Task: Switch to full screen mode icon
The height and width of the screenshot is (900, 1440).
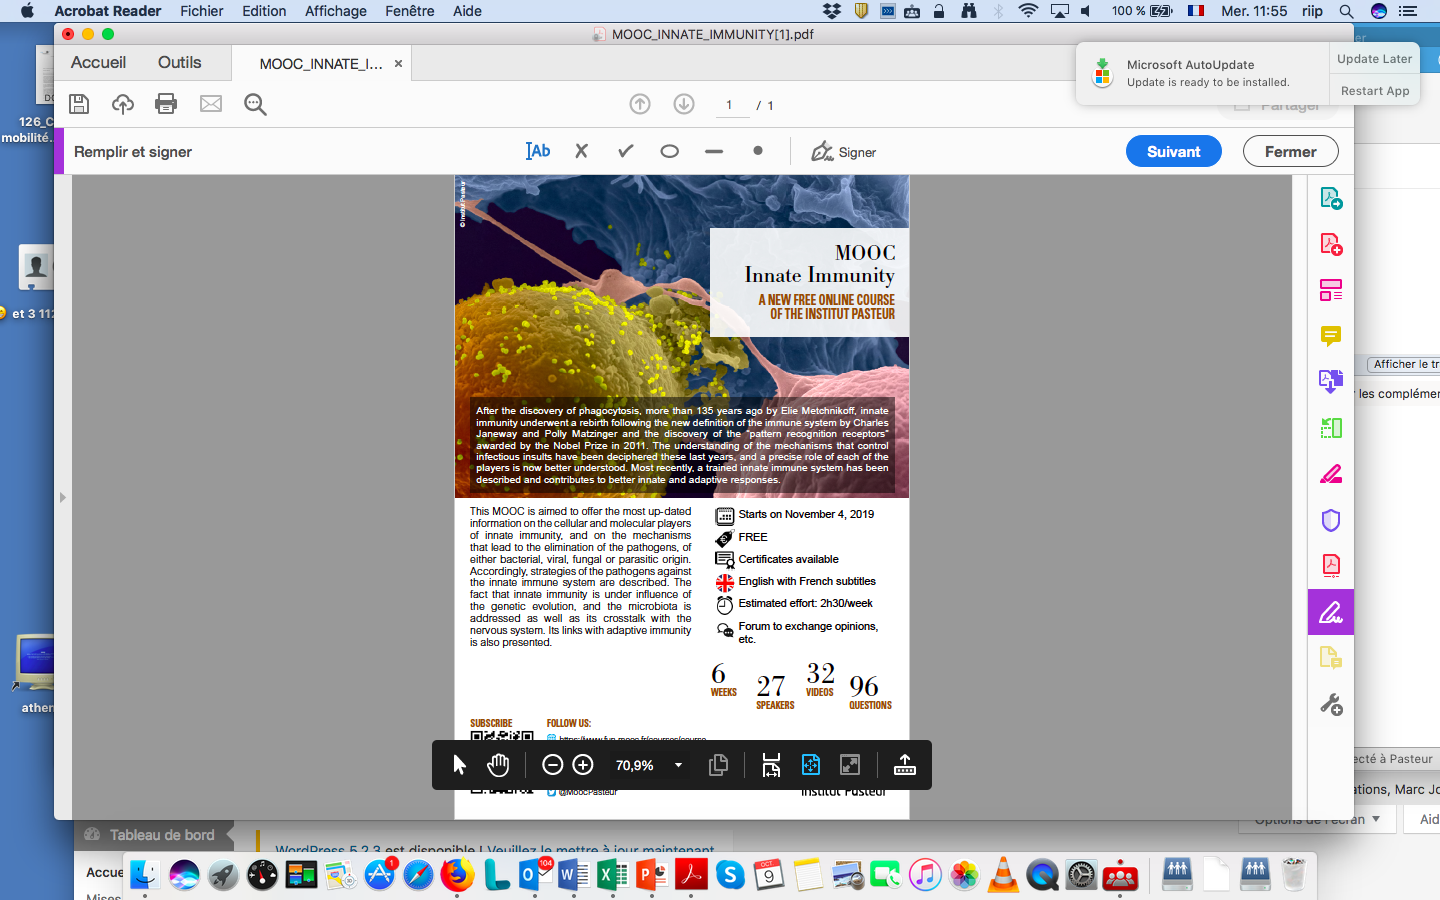Action: coord(850,765)
